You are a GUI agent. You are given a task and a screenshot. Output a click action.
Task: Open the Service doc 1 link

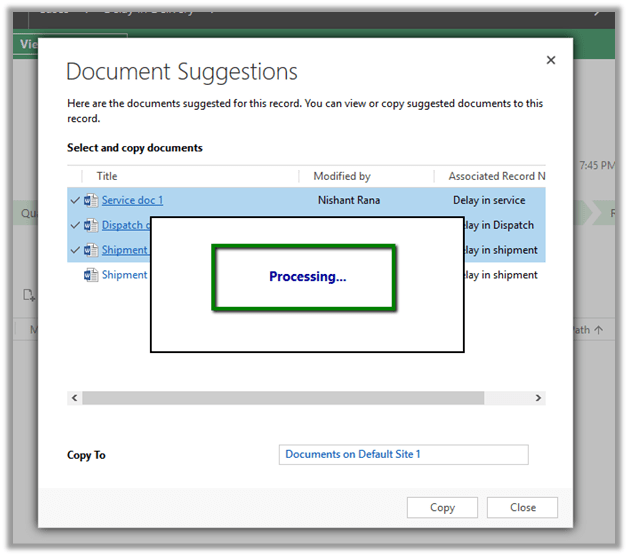(132, 200)
